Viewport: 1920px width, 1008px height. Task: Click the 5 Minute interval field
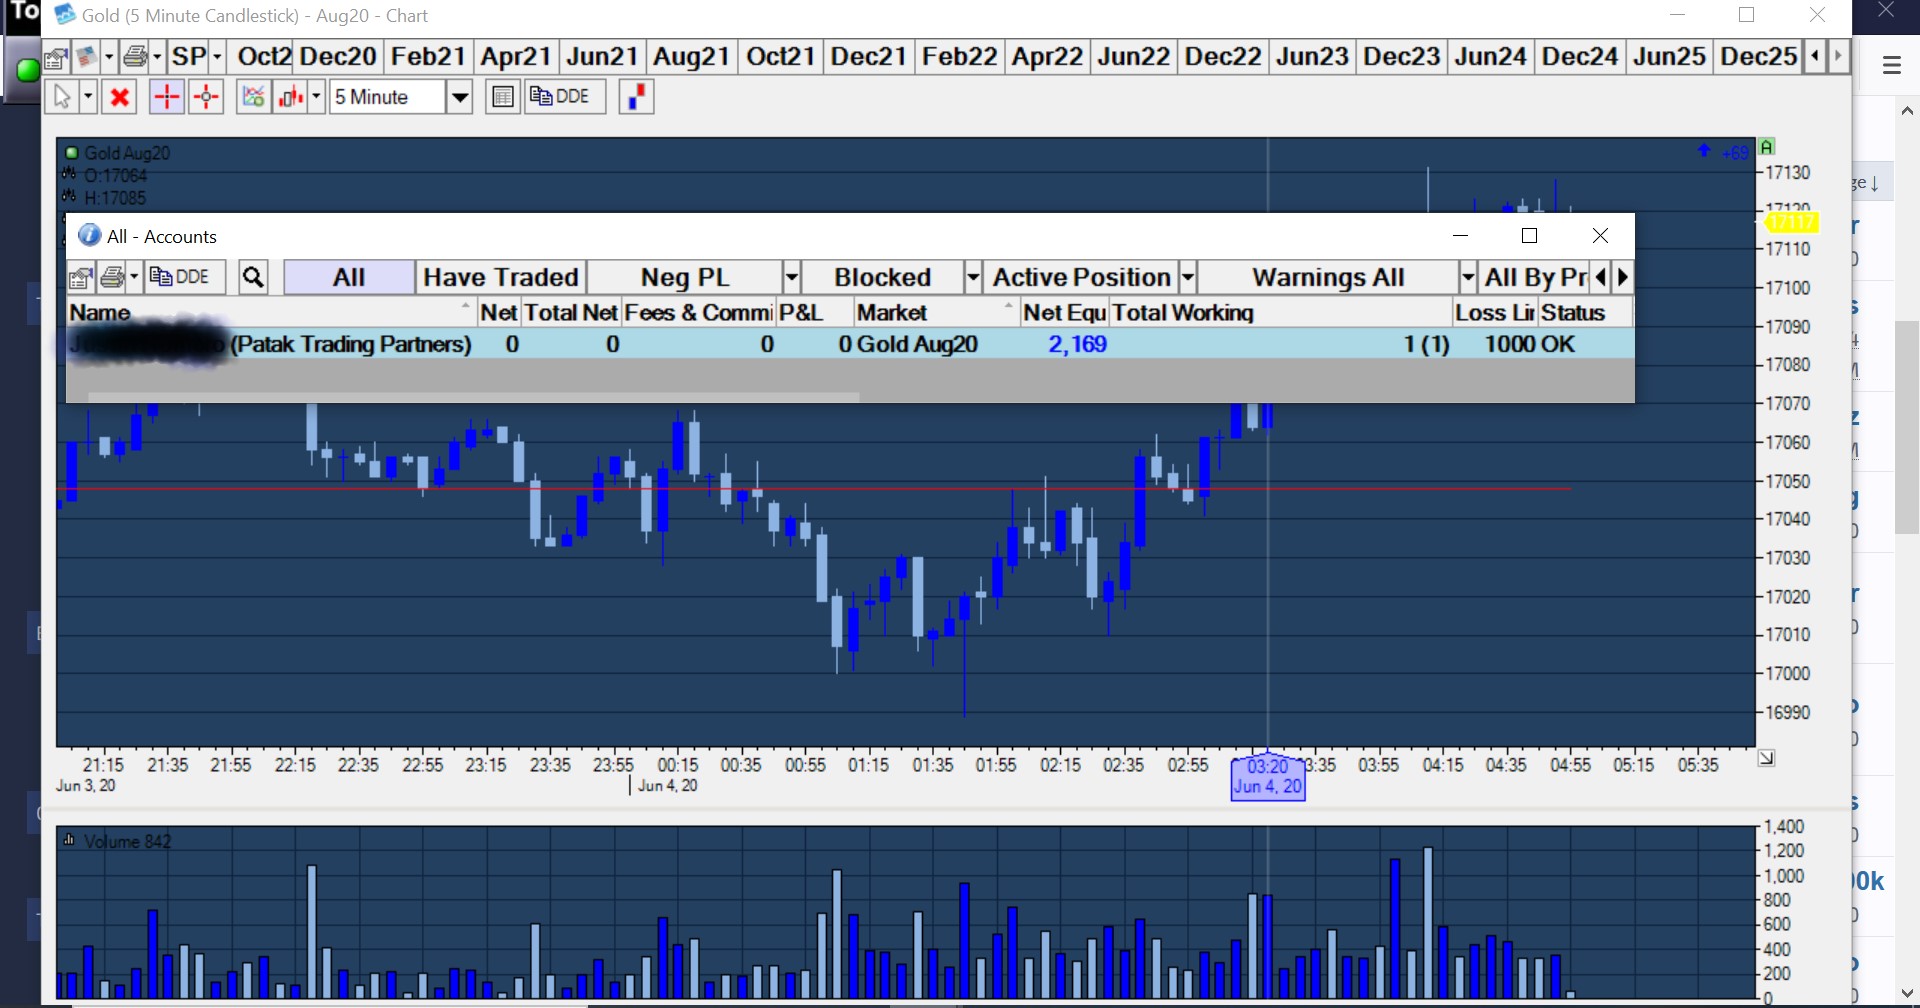388,97
